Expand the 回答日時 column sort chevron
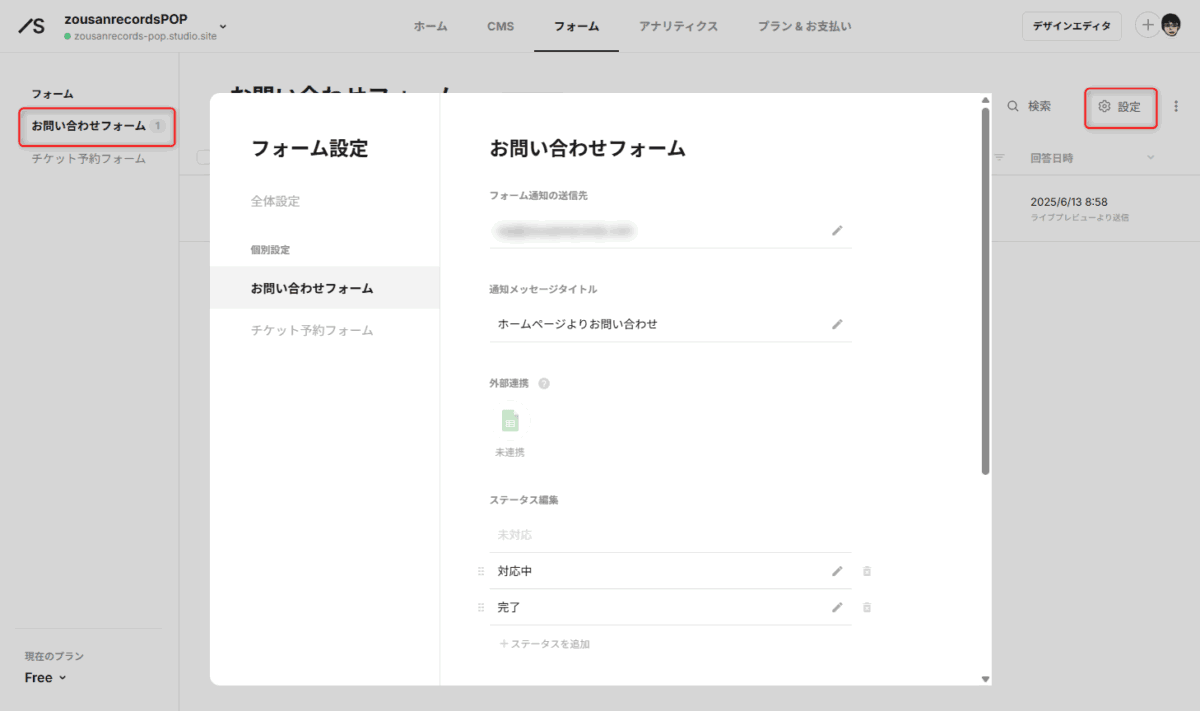The image size is (1200, 711). [x=1150, y=158]
